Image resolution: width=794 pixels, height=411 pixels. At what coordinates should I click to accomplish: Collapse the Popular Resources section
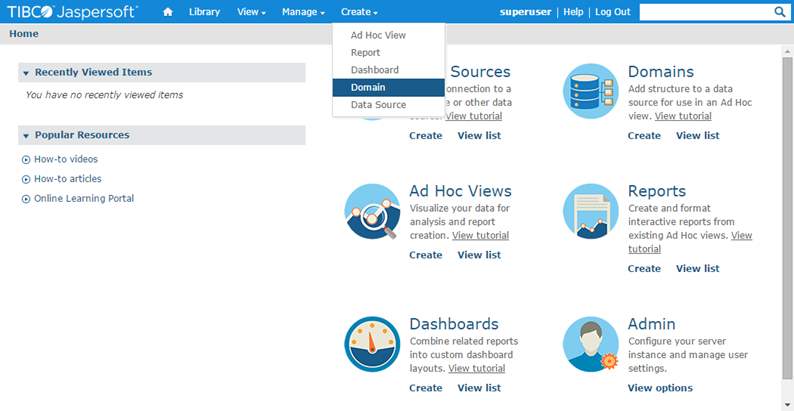[26, 136]
